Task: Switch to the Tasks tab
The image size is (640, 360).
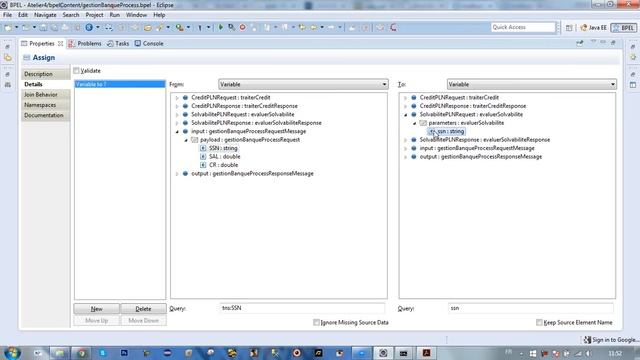Action: 118,43
